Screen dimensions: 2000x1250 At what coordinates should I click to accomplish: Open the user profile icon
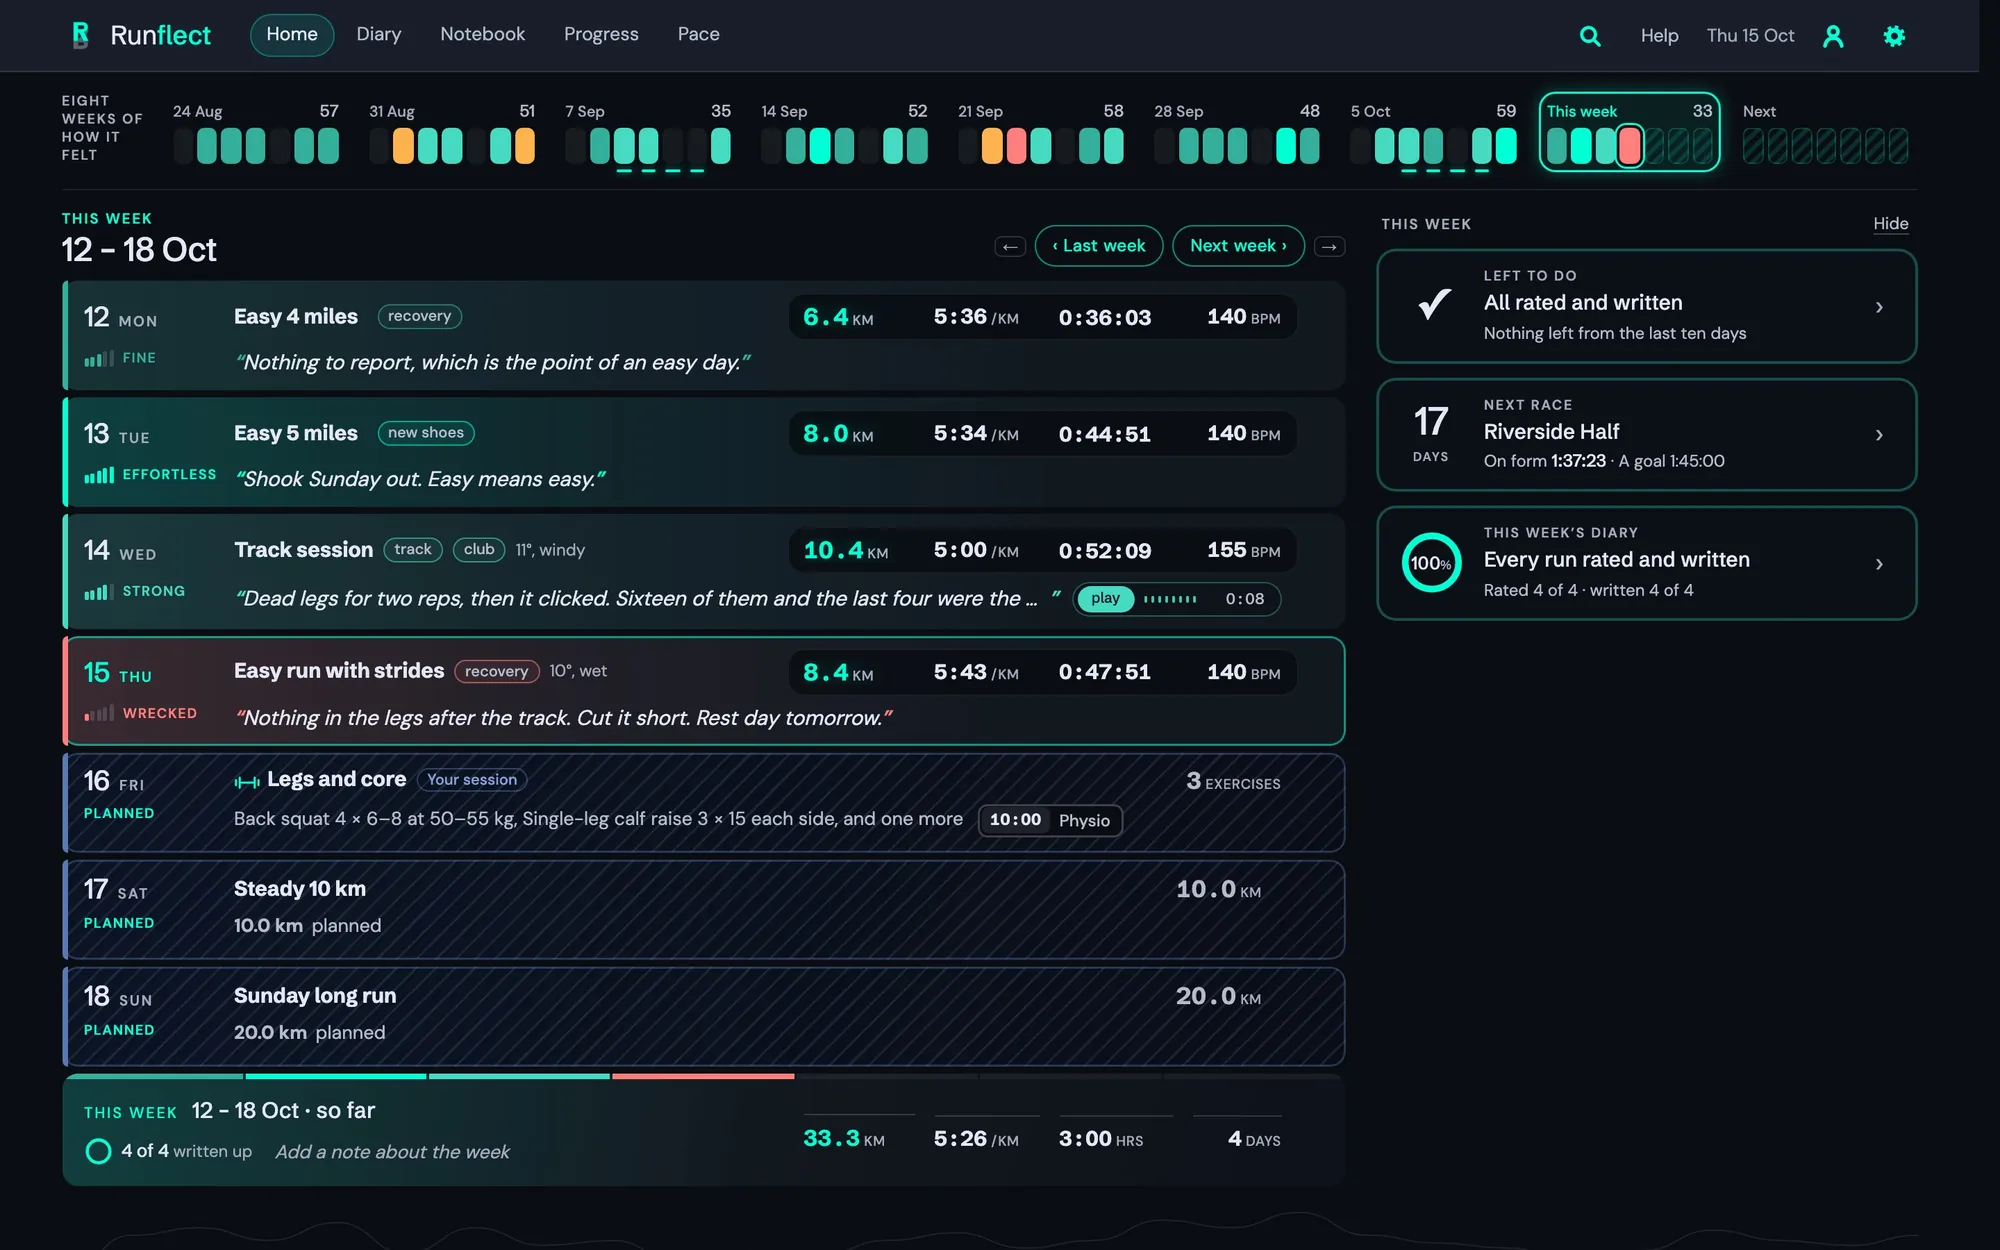coord(1833,36)
